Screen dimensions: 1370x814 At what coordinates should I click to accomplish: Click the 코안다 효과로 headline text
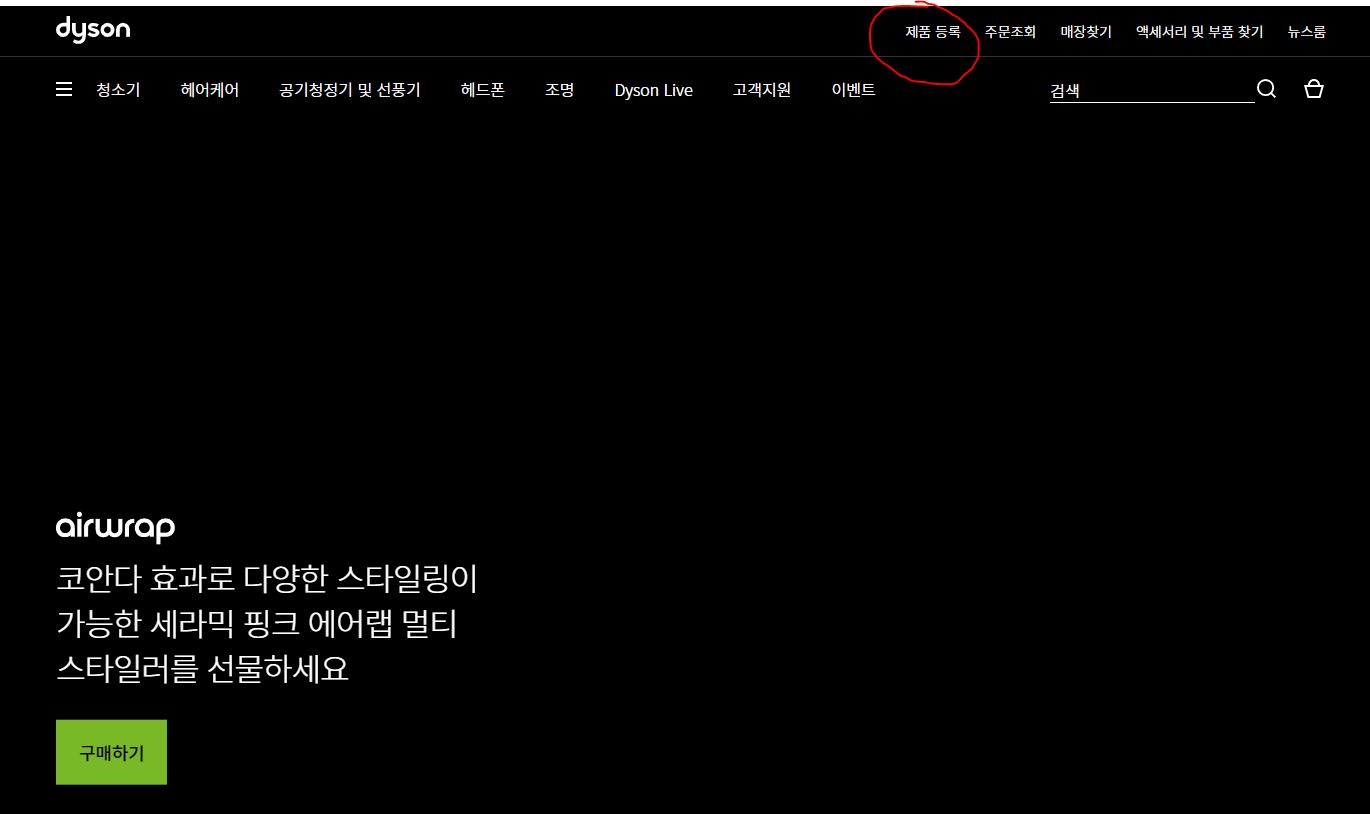[268, 623]
